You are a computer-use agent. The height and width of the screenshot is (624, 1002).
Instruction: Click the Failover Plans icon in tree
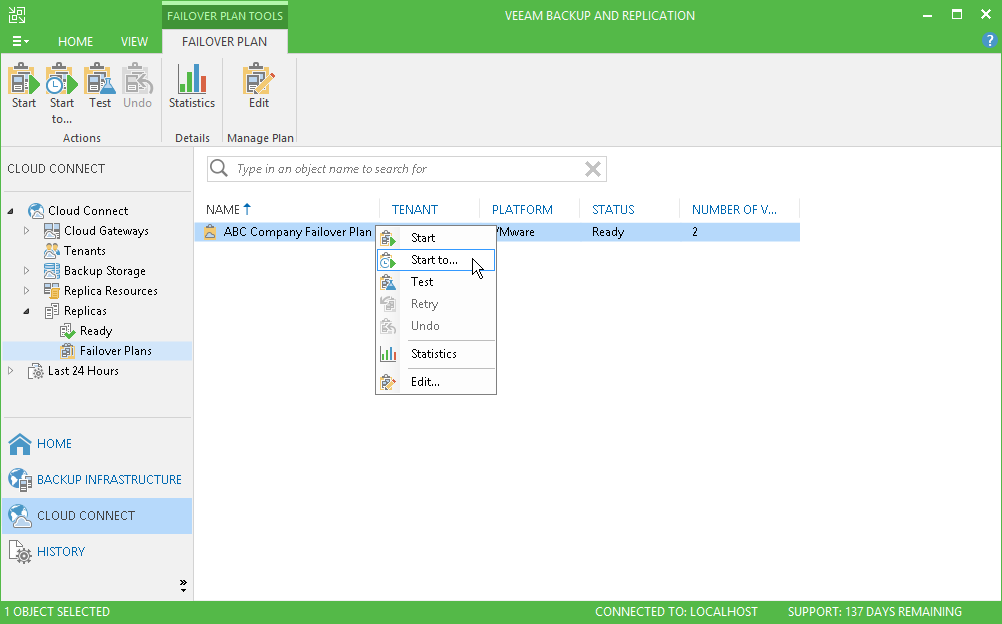click(x=68, y=350)
